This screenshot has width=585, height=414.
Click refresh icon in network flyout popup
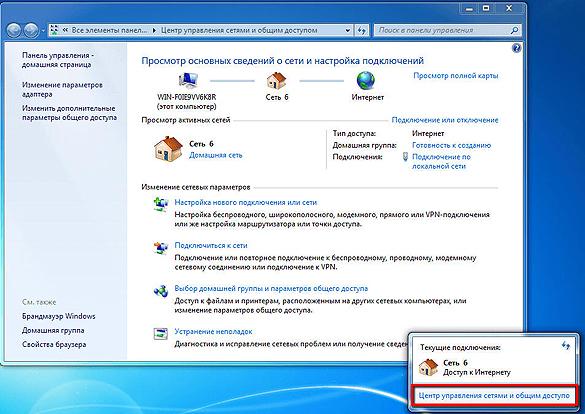[566, 346]
